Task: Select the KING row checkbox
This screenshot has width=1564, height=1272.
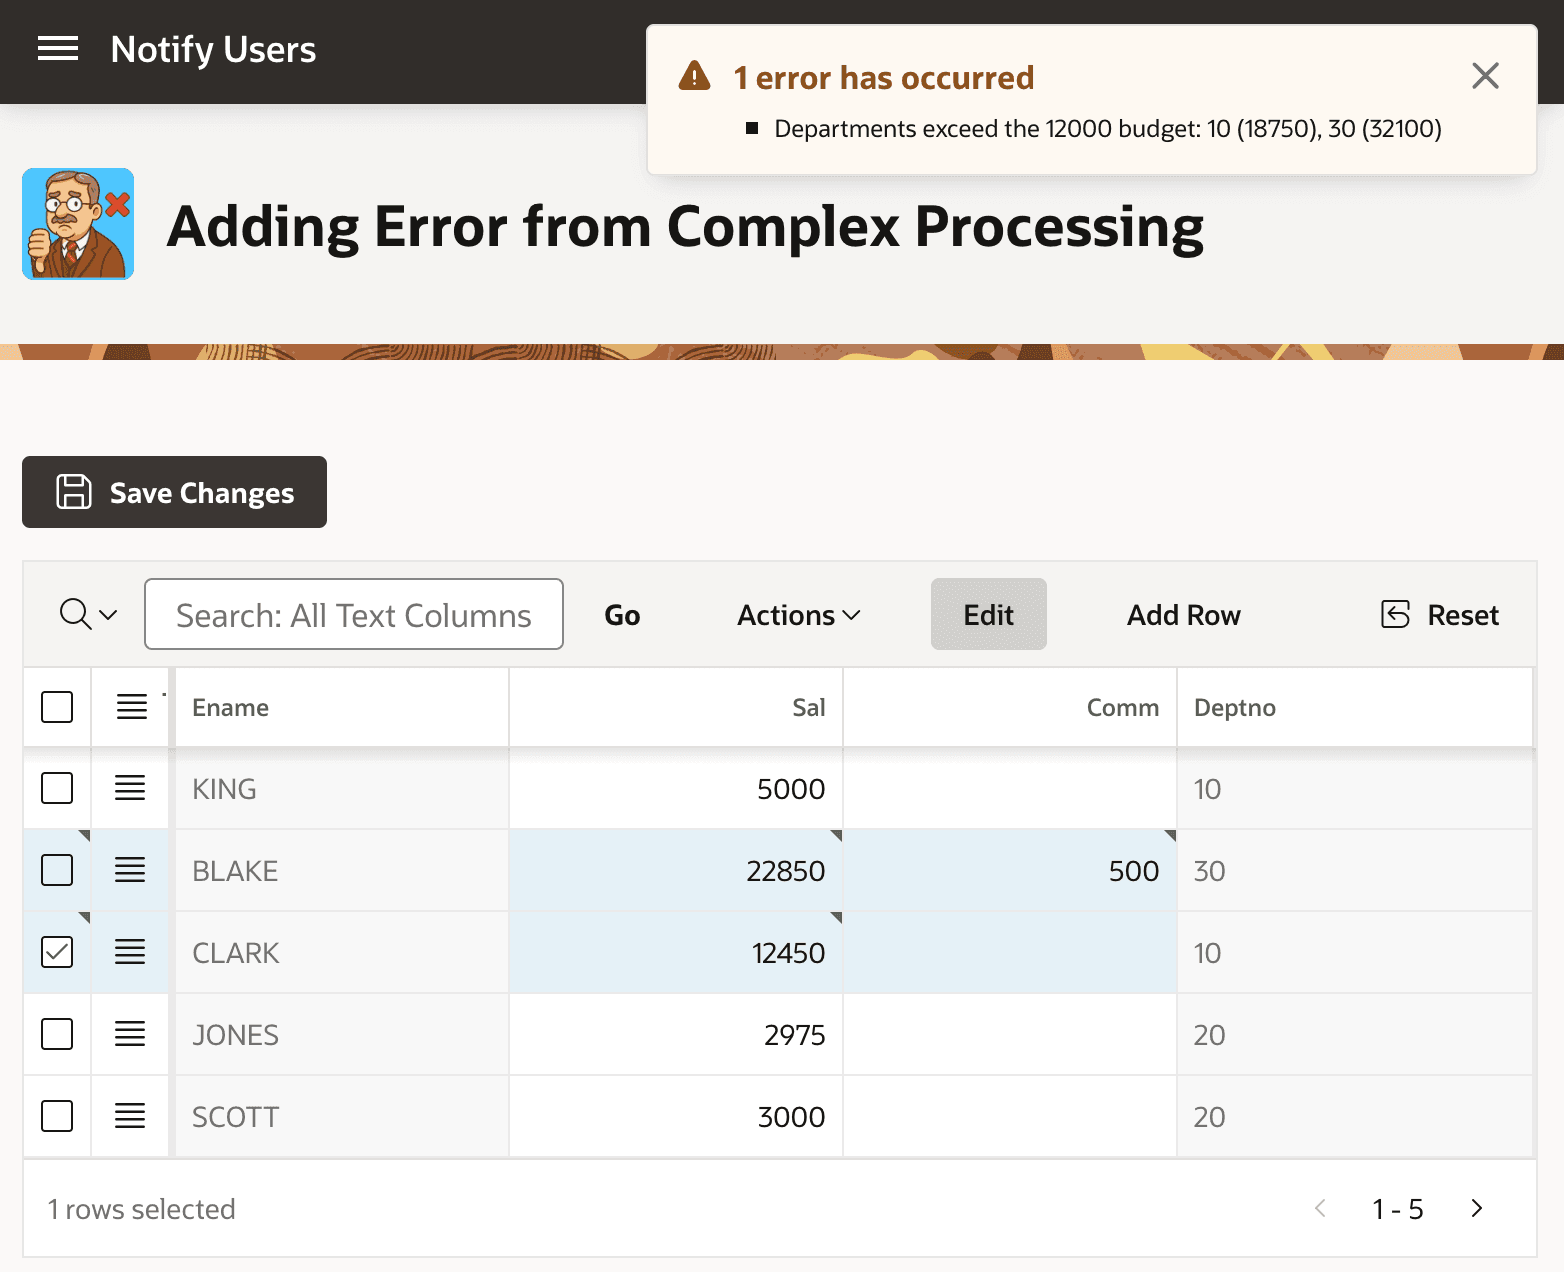Action: [x=57, y=789]
